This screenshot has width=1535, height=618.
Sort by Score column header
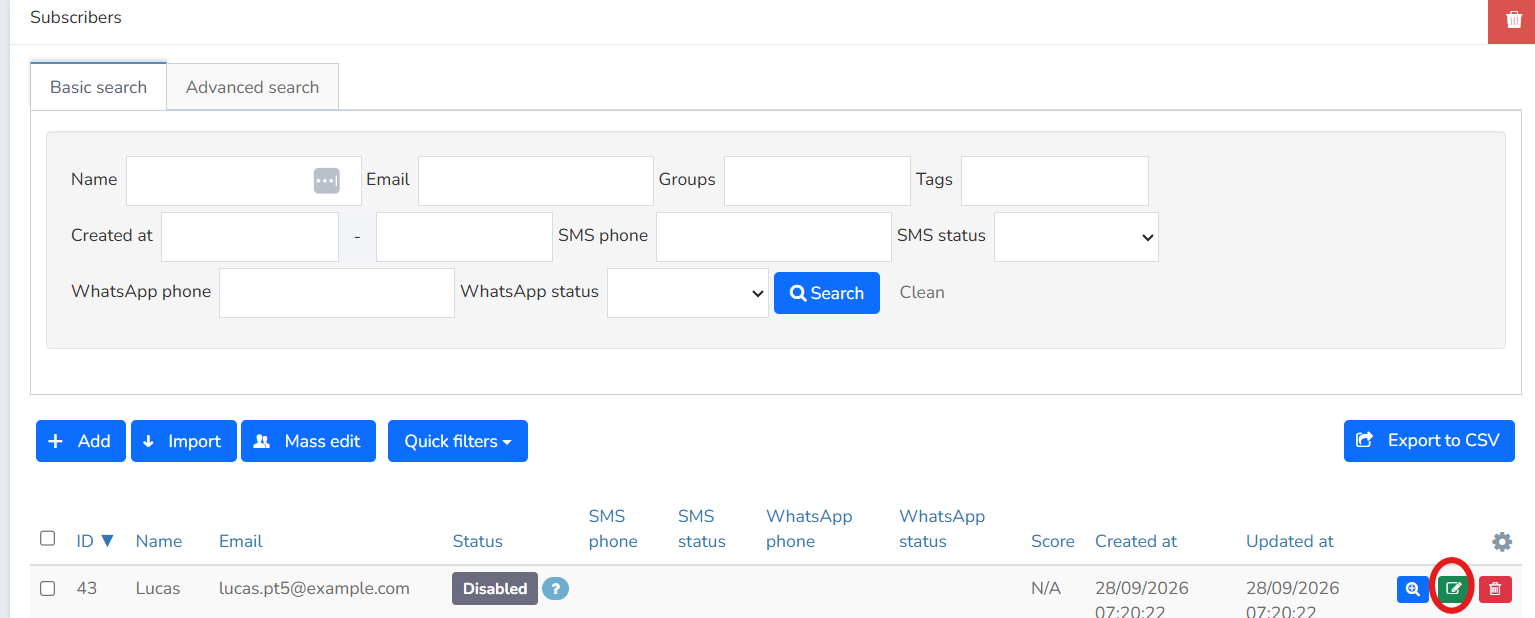pos(1053,541)
